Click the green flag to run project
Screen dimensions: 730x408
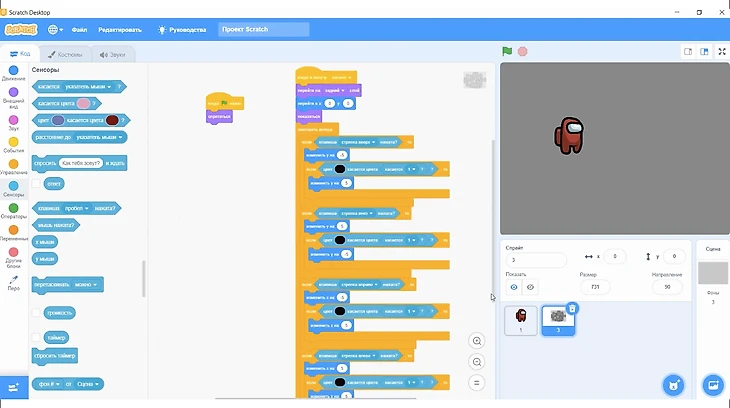(x=507, y=51)
